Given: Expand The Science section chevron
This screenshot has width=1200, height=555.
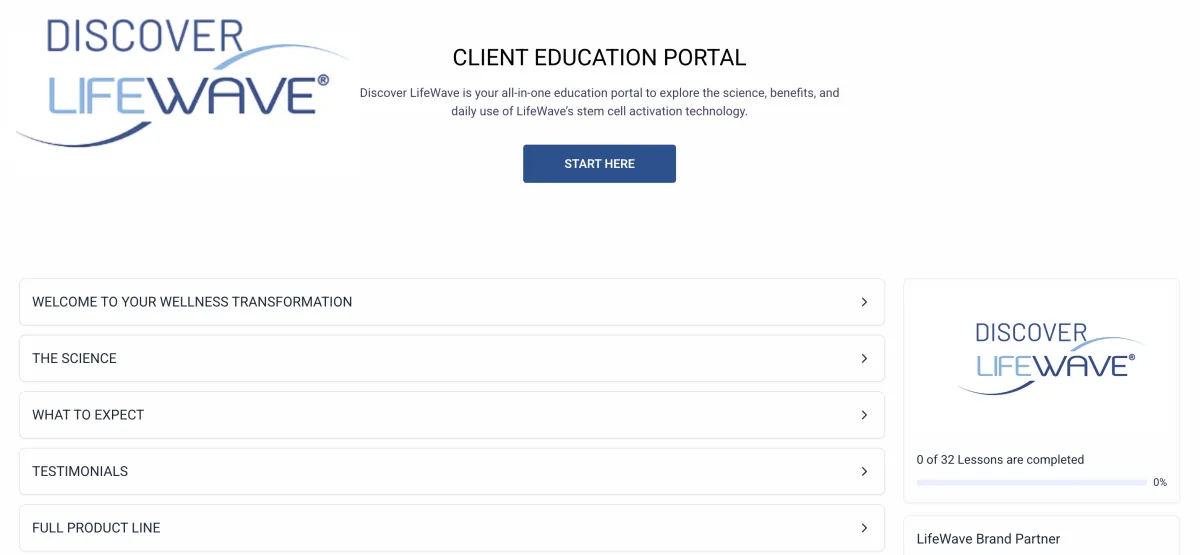Looking at the screenshot, I should pyautogui.click(x=864, y=358).
